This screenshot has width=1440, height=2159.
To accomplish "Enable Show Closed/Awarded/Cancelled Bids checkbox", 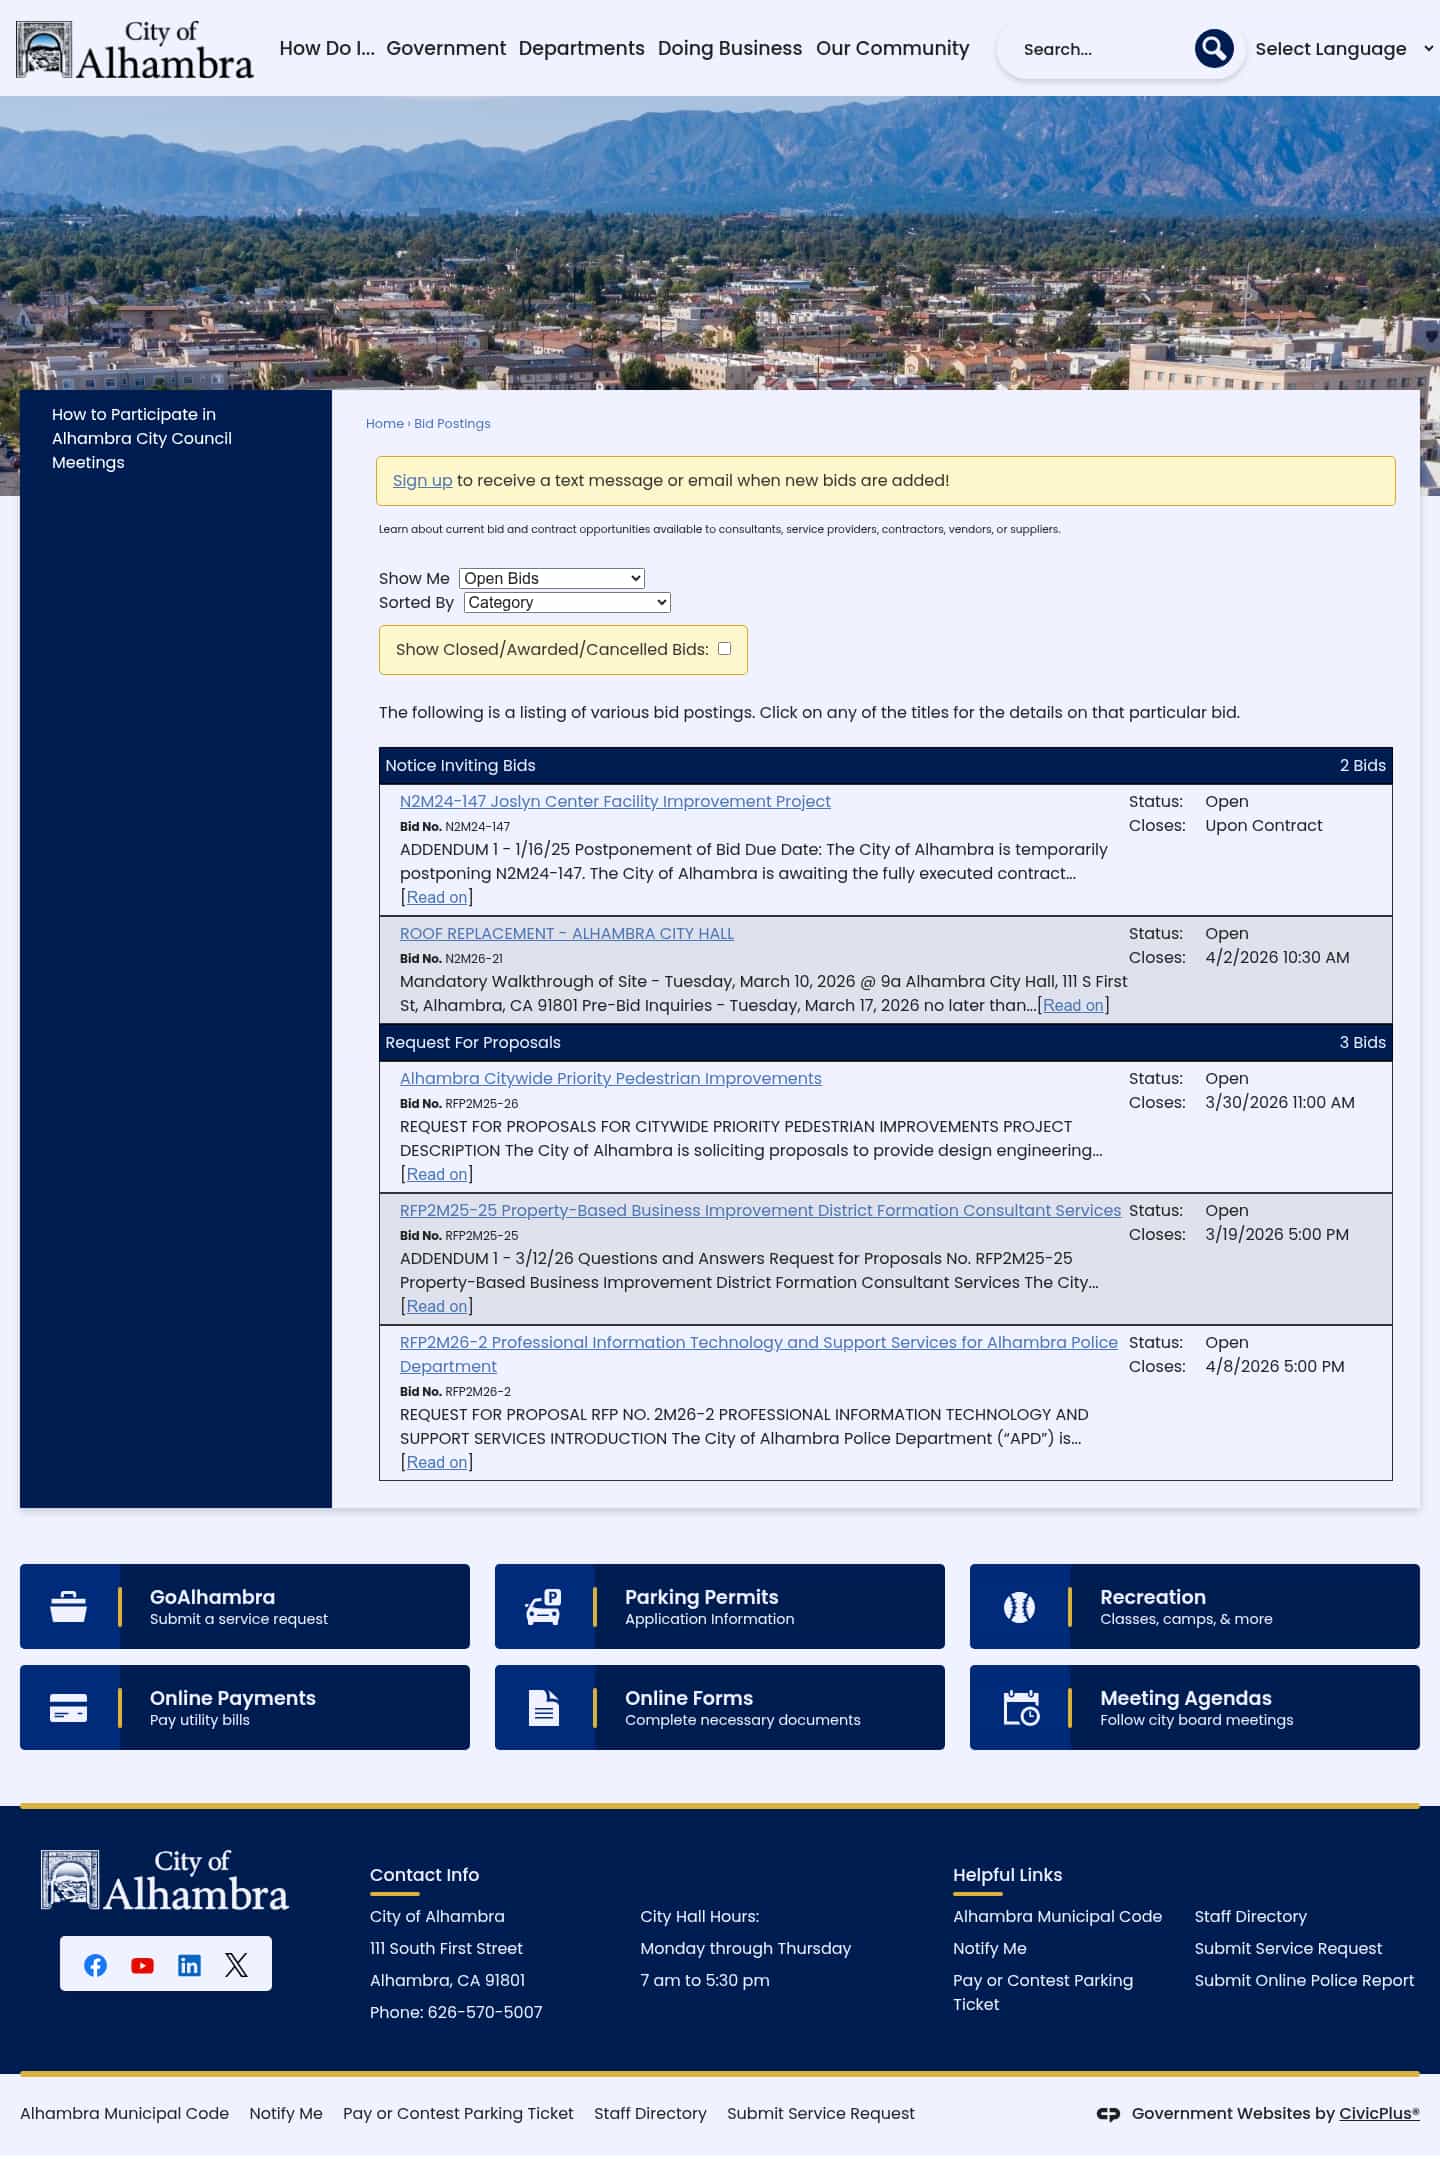I will pos(724,648).
